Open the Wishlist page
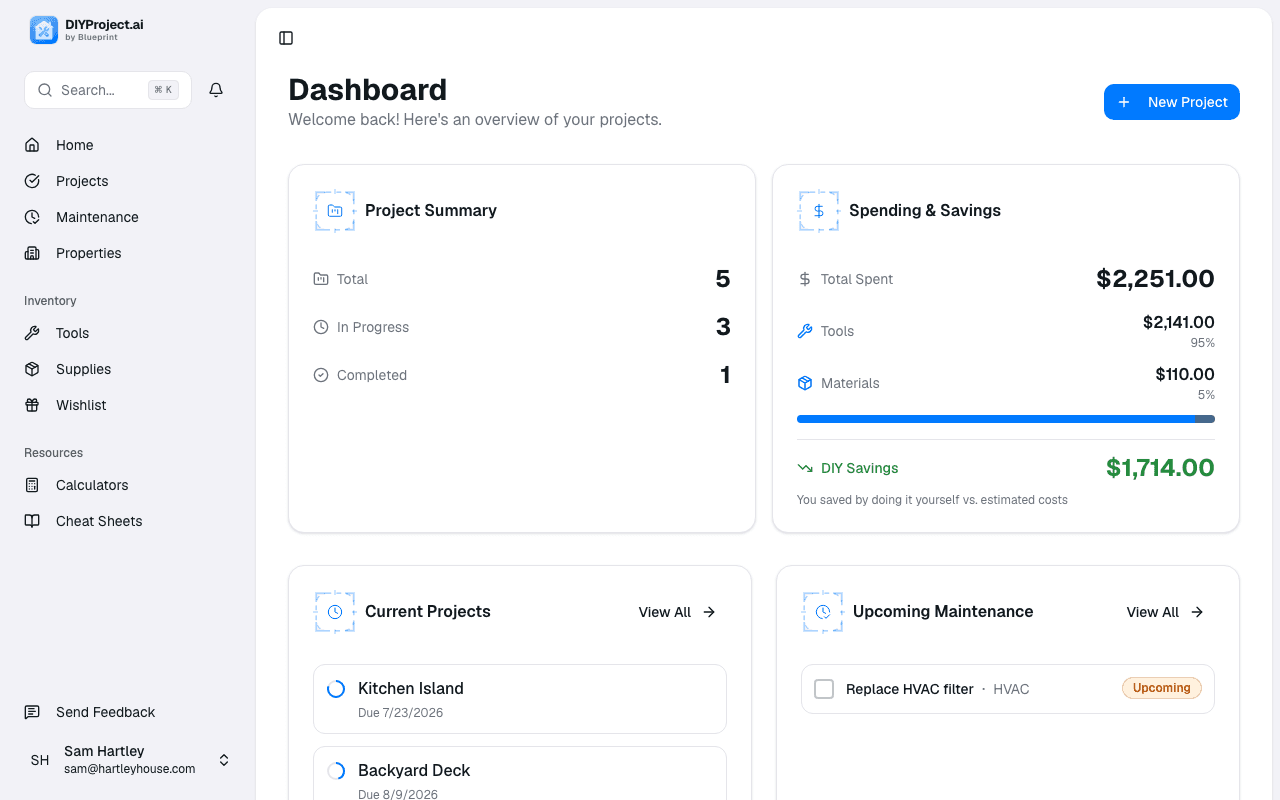Viewport: 1280px width, 800px height. pos(128,405)
